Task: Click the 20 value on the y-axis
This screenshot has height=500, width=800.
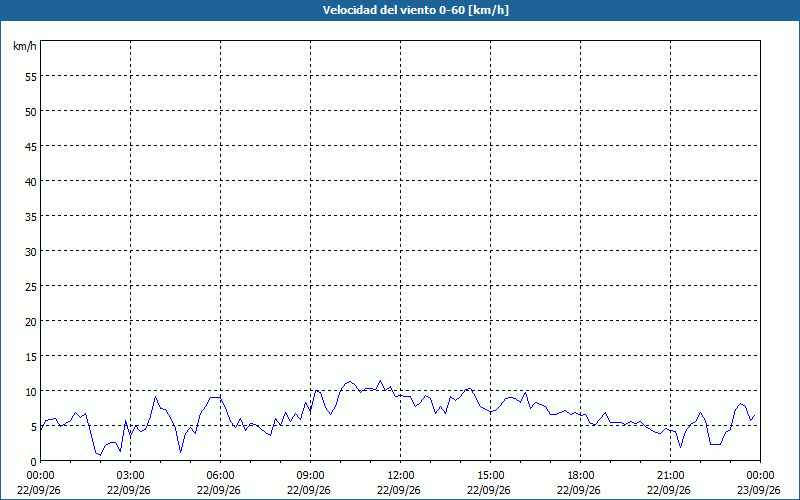Action: (31, 321)
